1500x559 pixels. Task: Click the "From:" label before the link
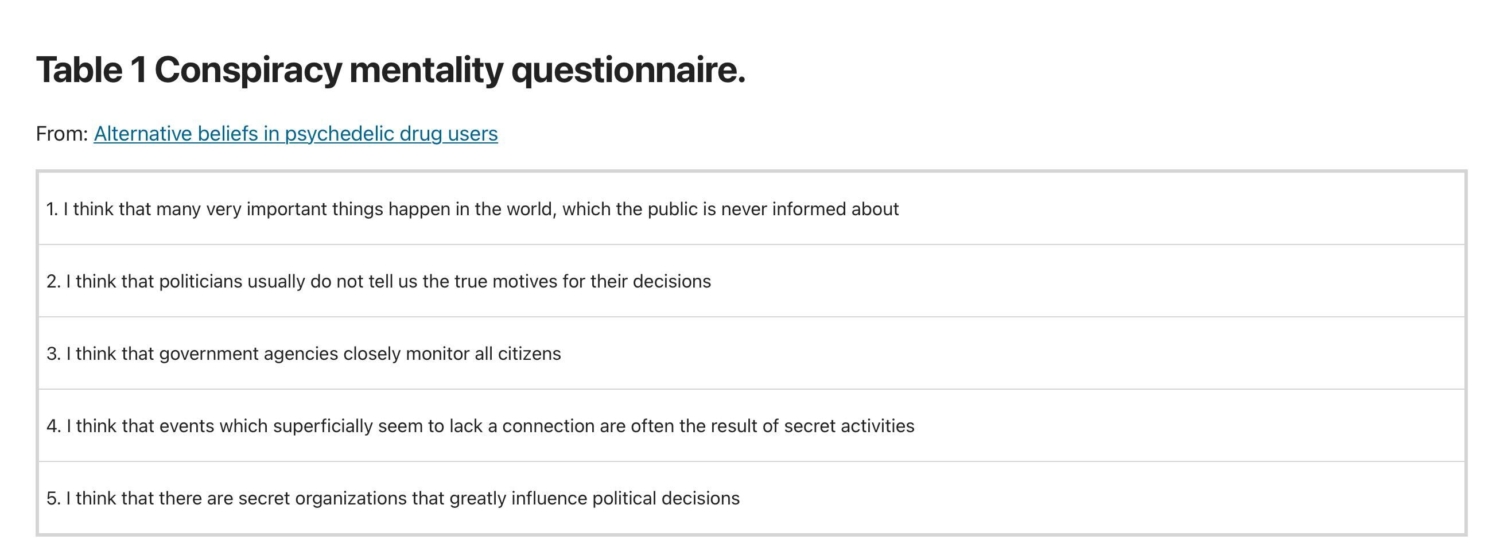[x=62, y=134]
